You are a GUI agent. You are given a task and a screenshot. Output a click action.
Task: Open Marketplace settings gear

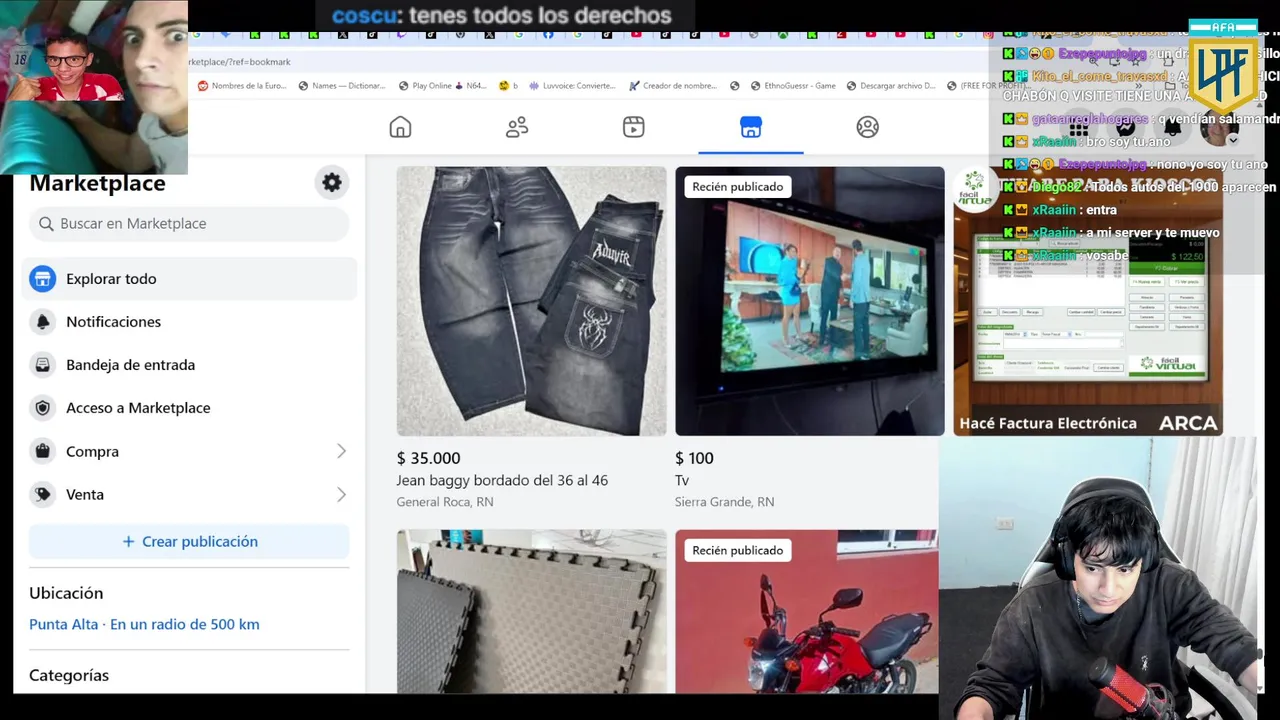pyautogui.click(x=332, y=183)
